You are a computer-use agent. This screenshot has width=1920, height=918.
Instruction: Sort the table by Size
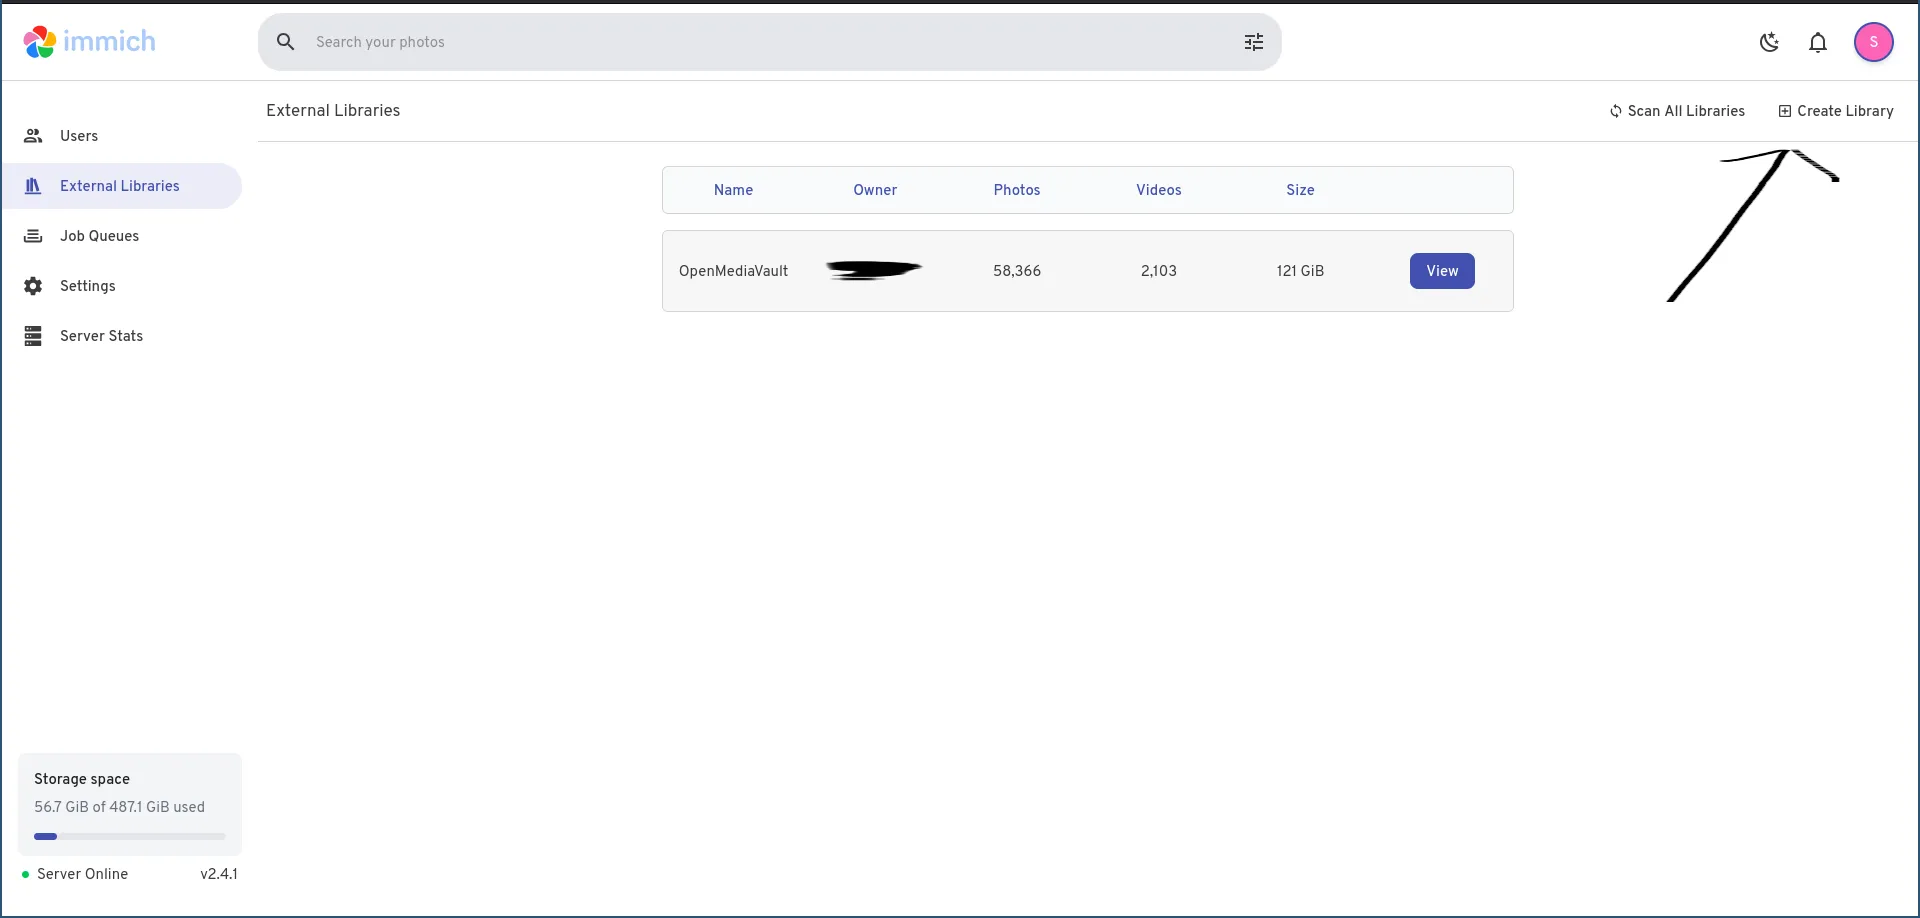(x=1300, y=190)
